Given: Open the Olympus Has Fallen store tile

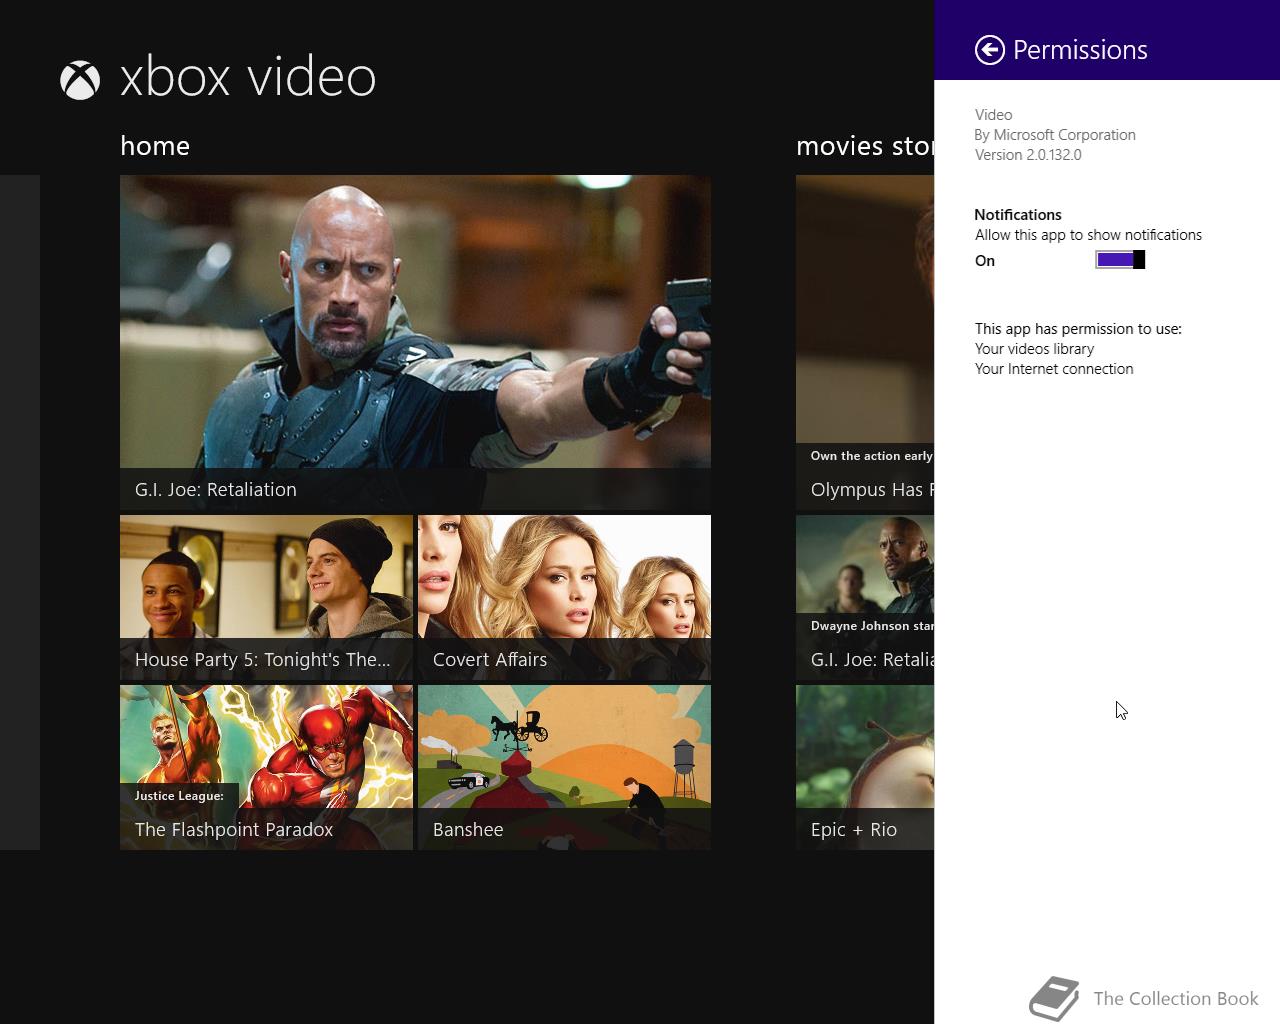Looking at the screenshot, I should pyautogui.click(x=865, y=342).
